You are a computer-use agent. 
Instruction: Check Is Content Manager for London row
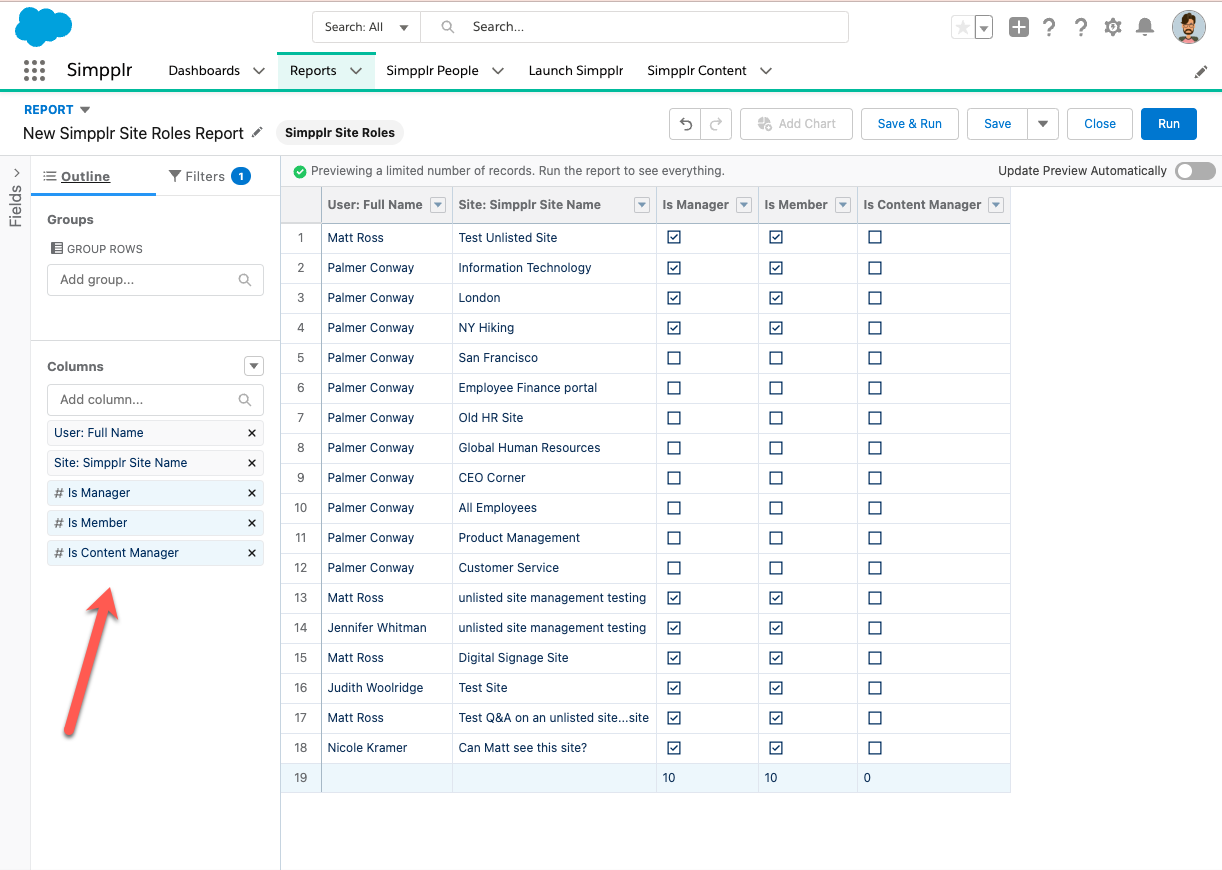tap(875, 298)
